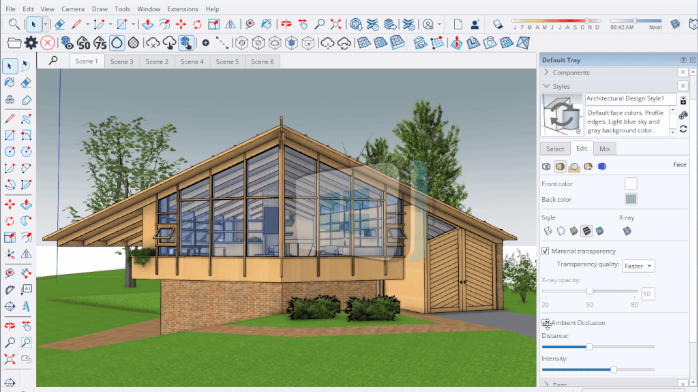
Task: Select Shaded with Textures face style
Action: tap(587, 231)
